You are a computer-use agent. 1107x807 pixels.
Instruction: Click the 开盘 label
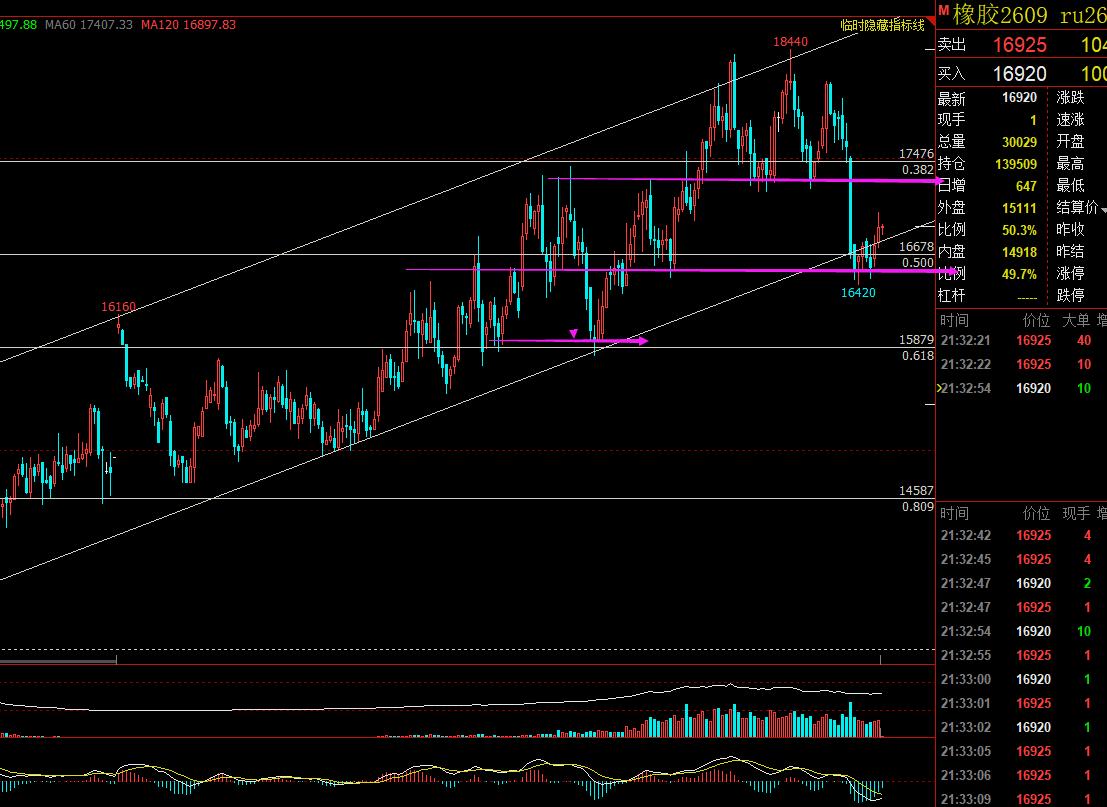click(1070, 141)
